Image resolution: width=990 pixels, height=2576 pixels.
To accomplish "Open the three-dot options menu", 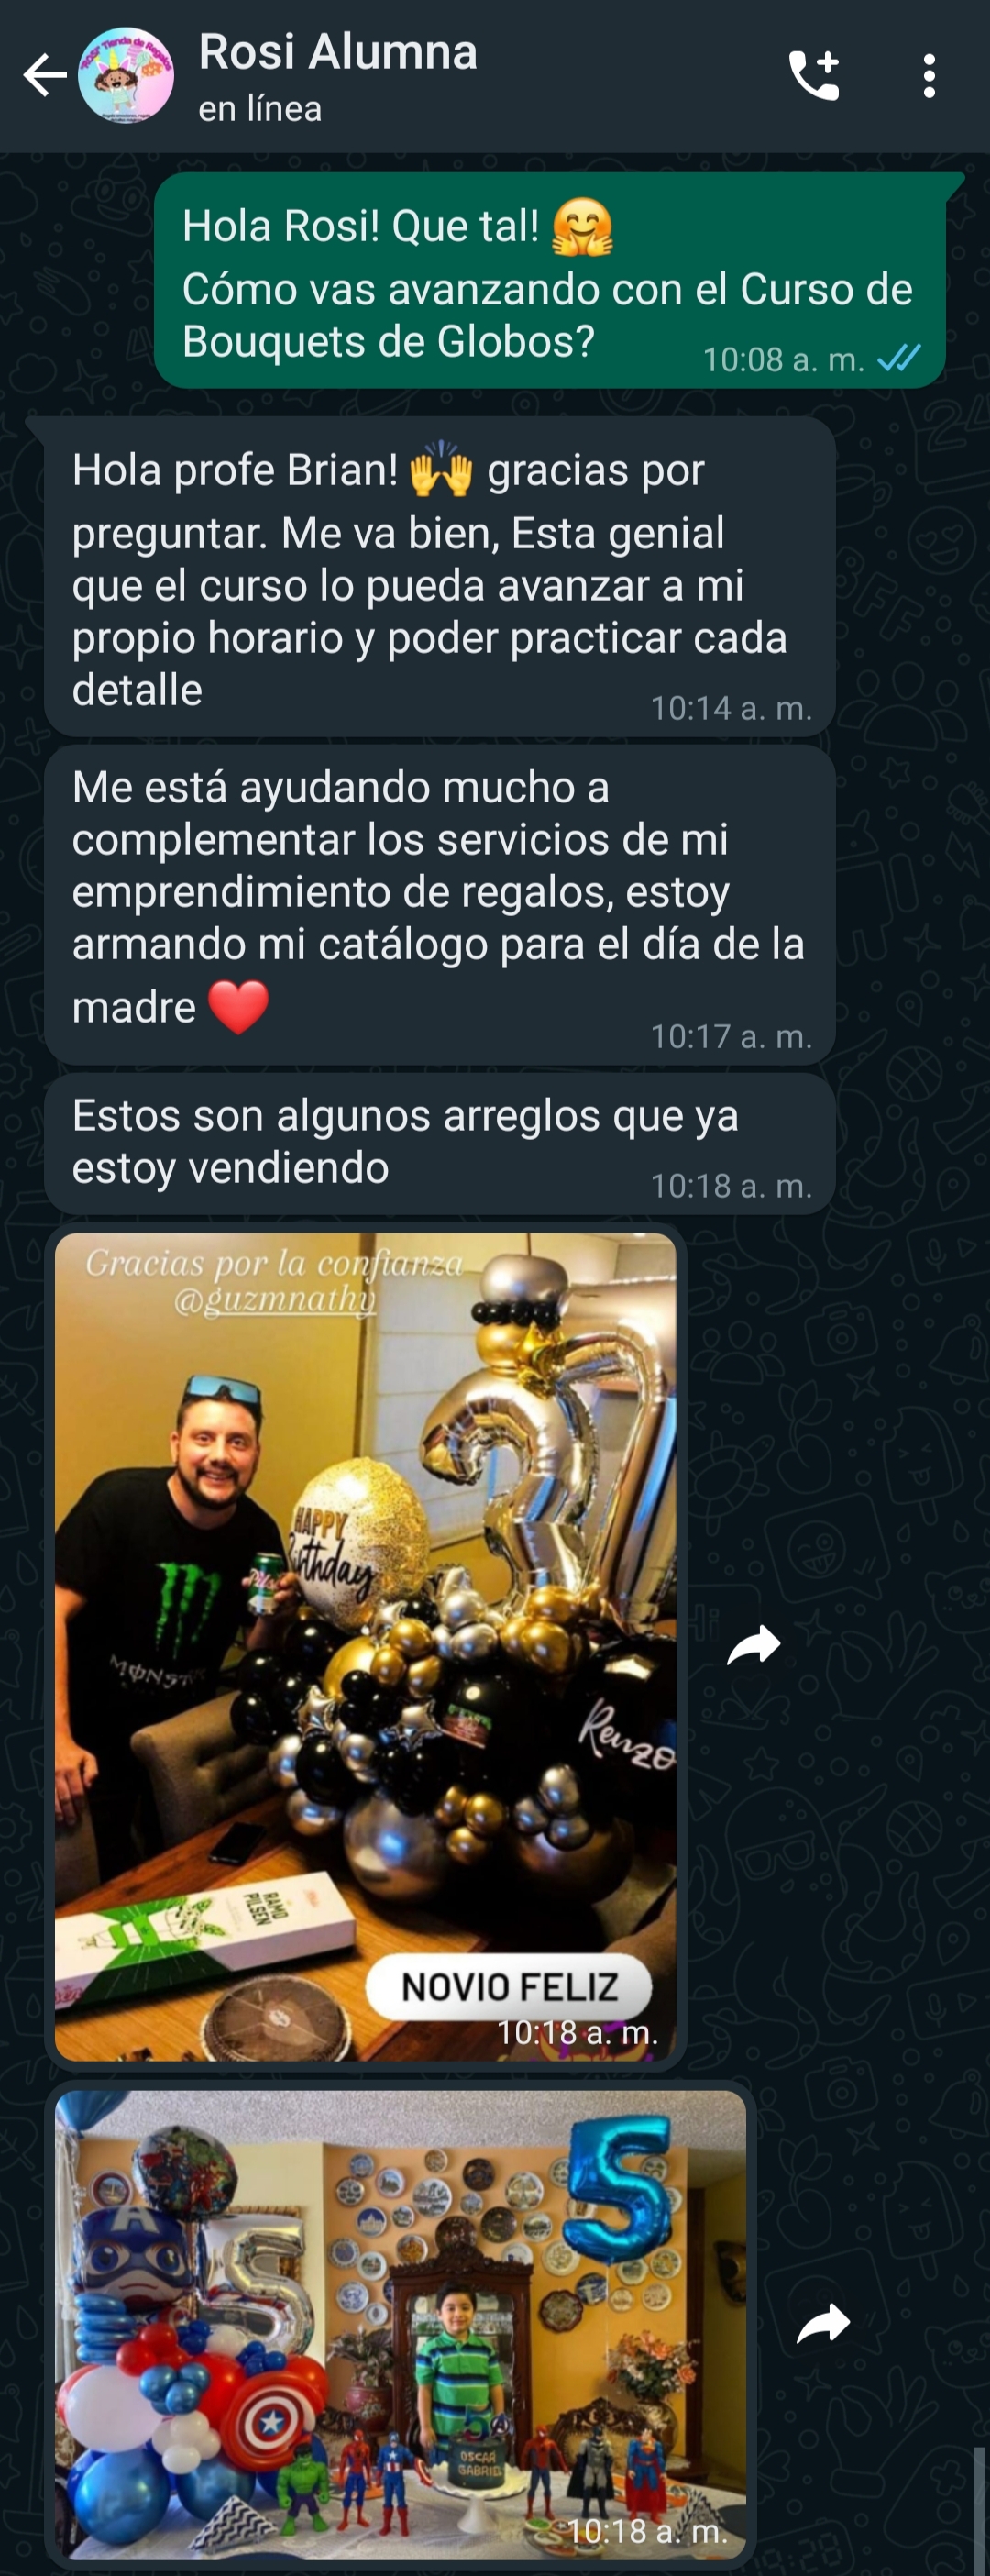I will pos(929,76).
